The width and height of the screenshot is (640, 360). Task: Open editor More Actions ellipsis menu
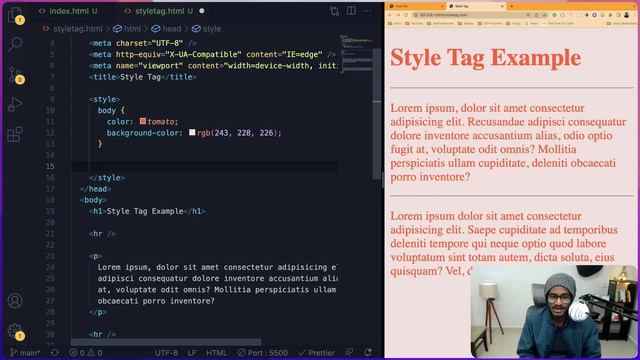click(x=367, y=11)
